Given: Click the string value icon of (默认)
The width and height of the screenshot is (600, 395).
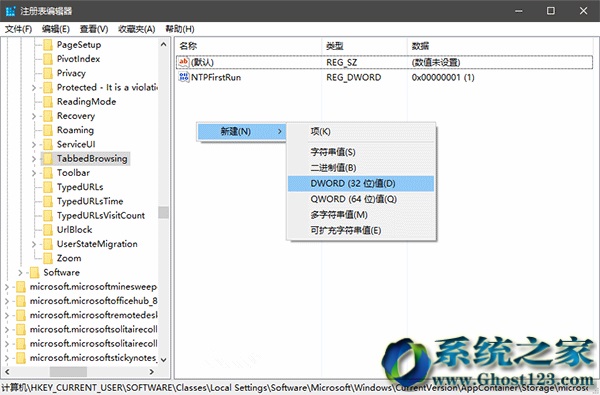Looking at the screenshot, I should pos(184,62).
